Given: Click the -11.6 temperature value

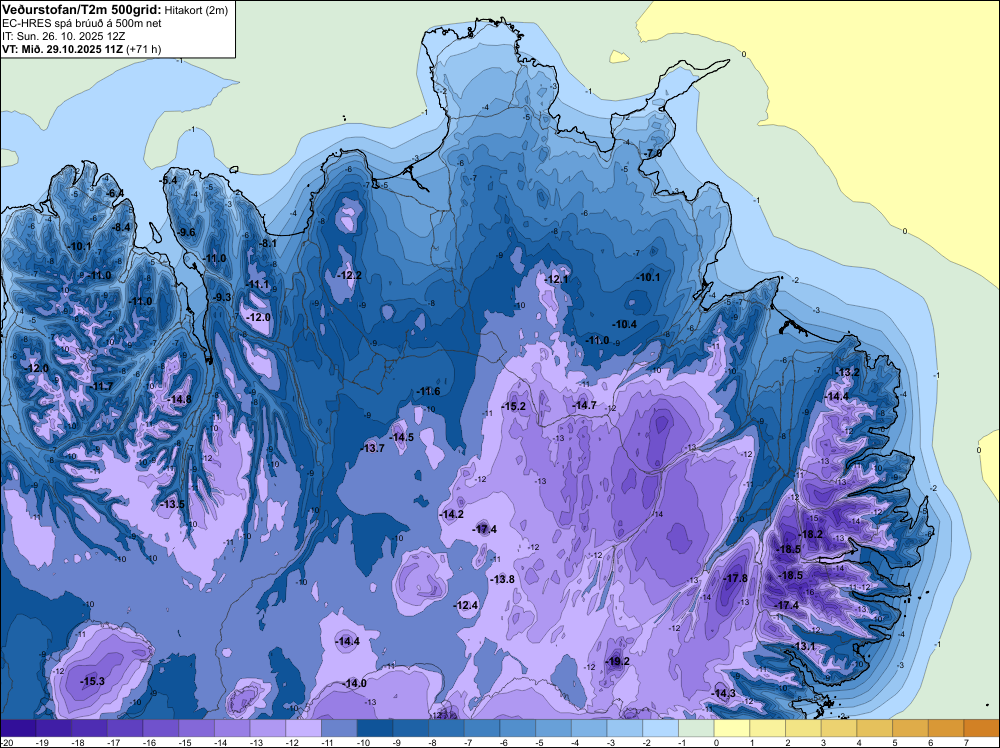Looking at the screenshot, I should [x=429, y=392].
